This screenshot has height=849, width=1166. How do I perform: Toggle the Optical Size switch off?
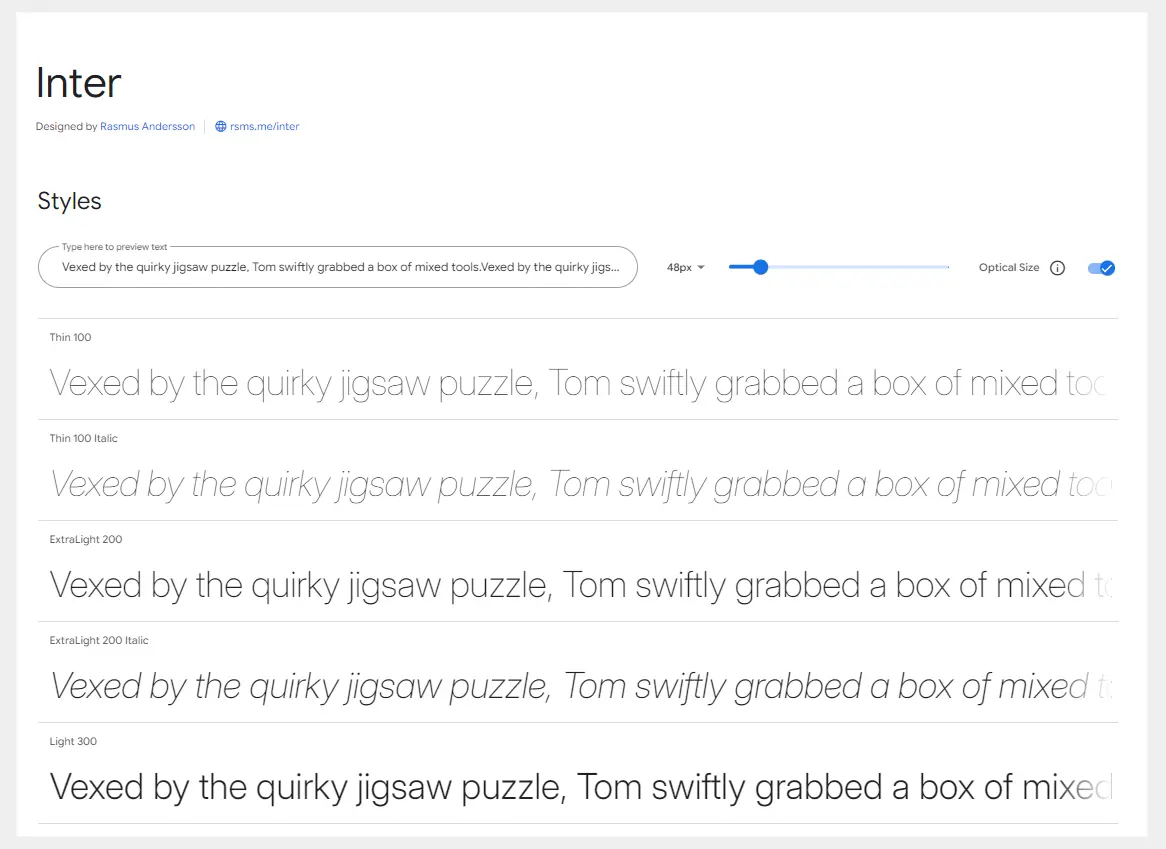(x=1101, y=268)
